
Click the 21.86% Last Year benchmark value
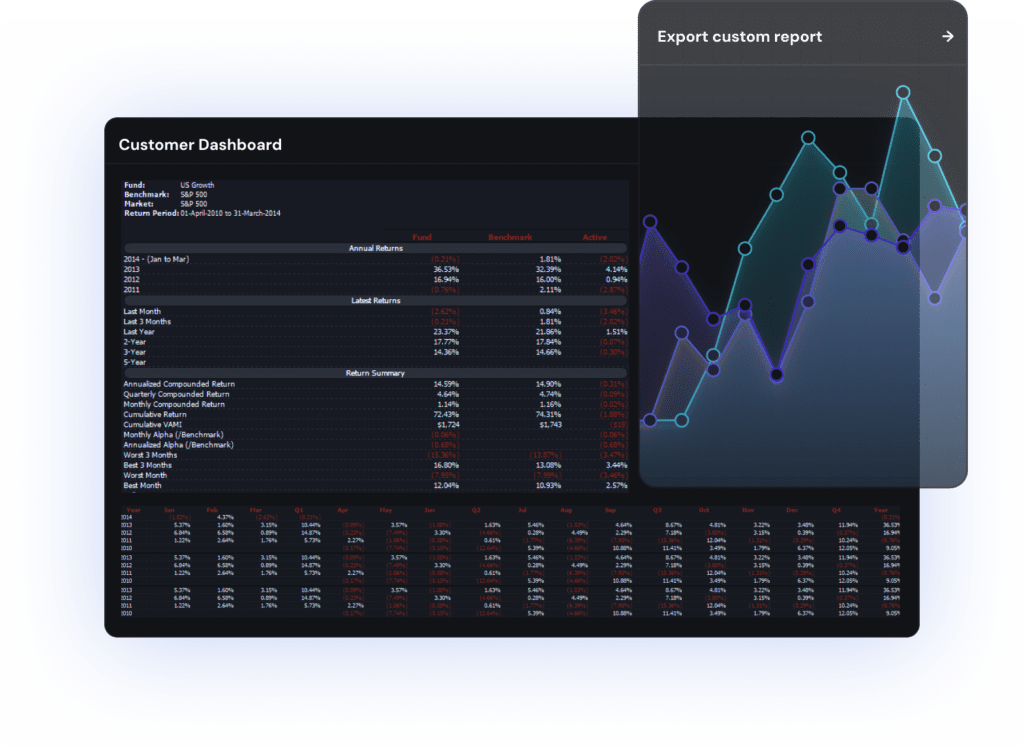click(549, 332)
